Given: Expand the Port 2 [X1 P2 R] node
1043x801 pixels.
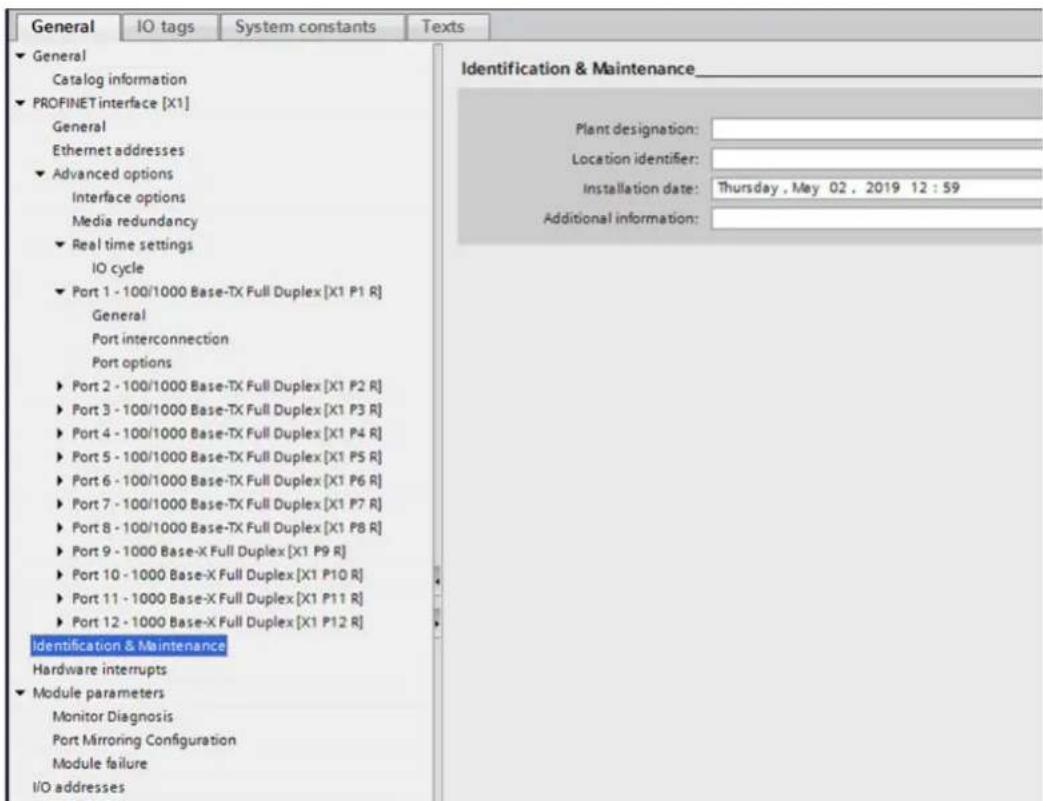Looking at the screenshot, I should 60,386.
